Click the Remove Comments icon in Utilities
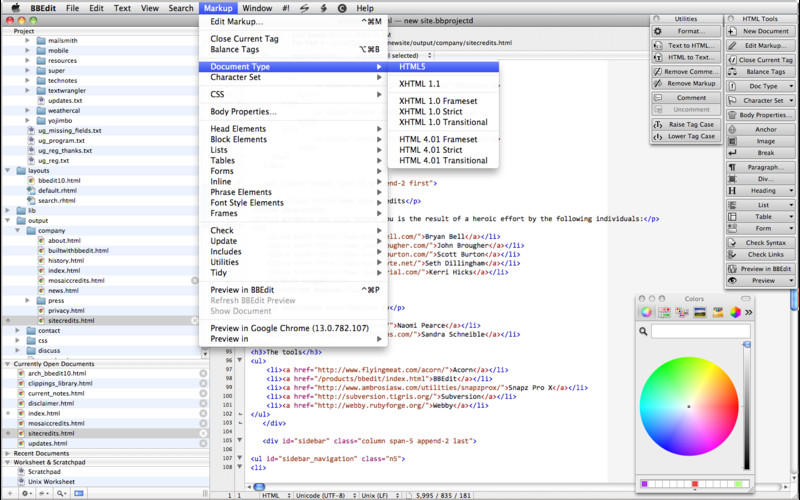This screenshot has width=800, height=500. coord(658,71)
